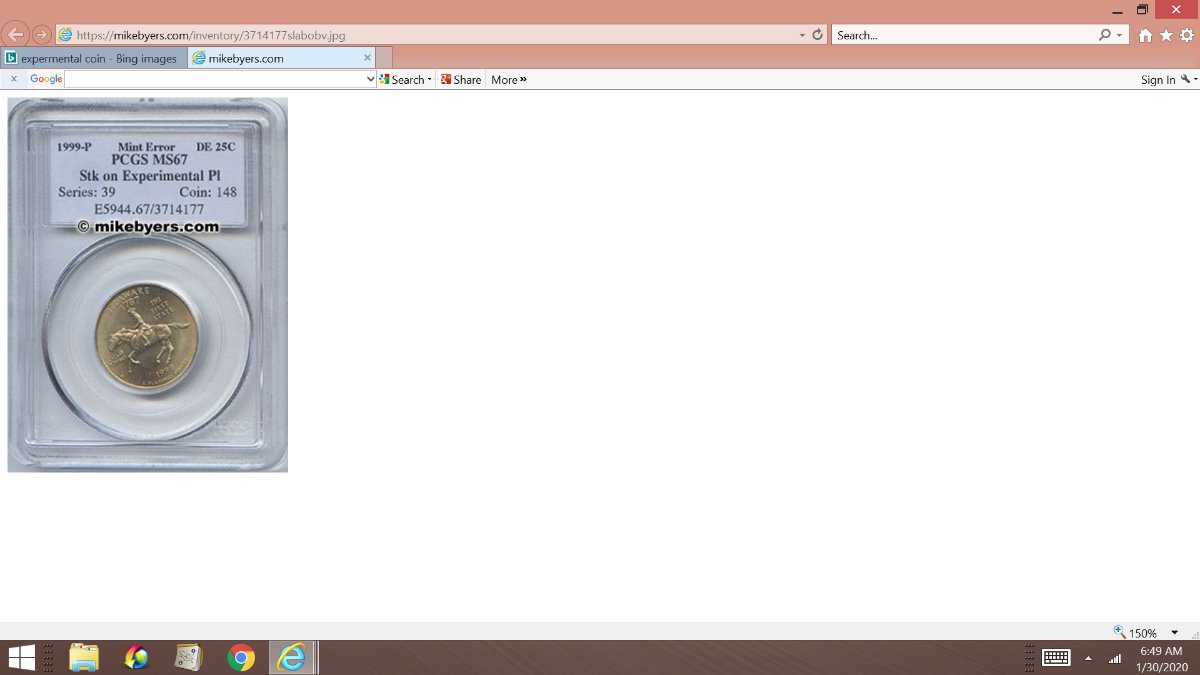This screenshot has height=675, width=1200.
Task: Click the network signal icon in the tray
Action: tap(1115, 658)
